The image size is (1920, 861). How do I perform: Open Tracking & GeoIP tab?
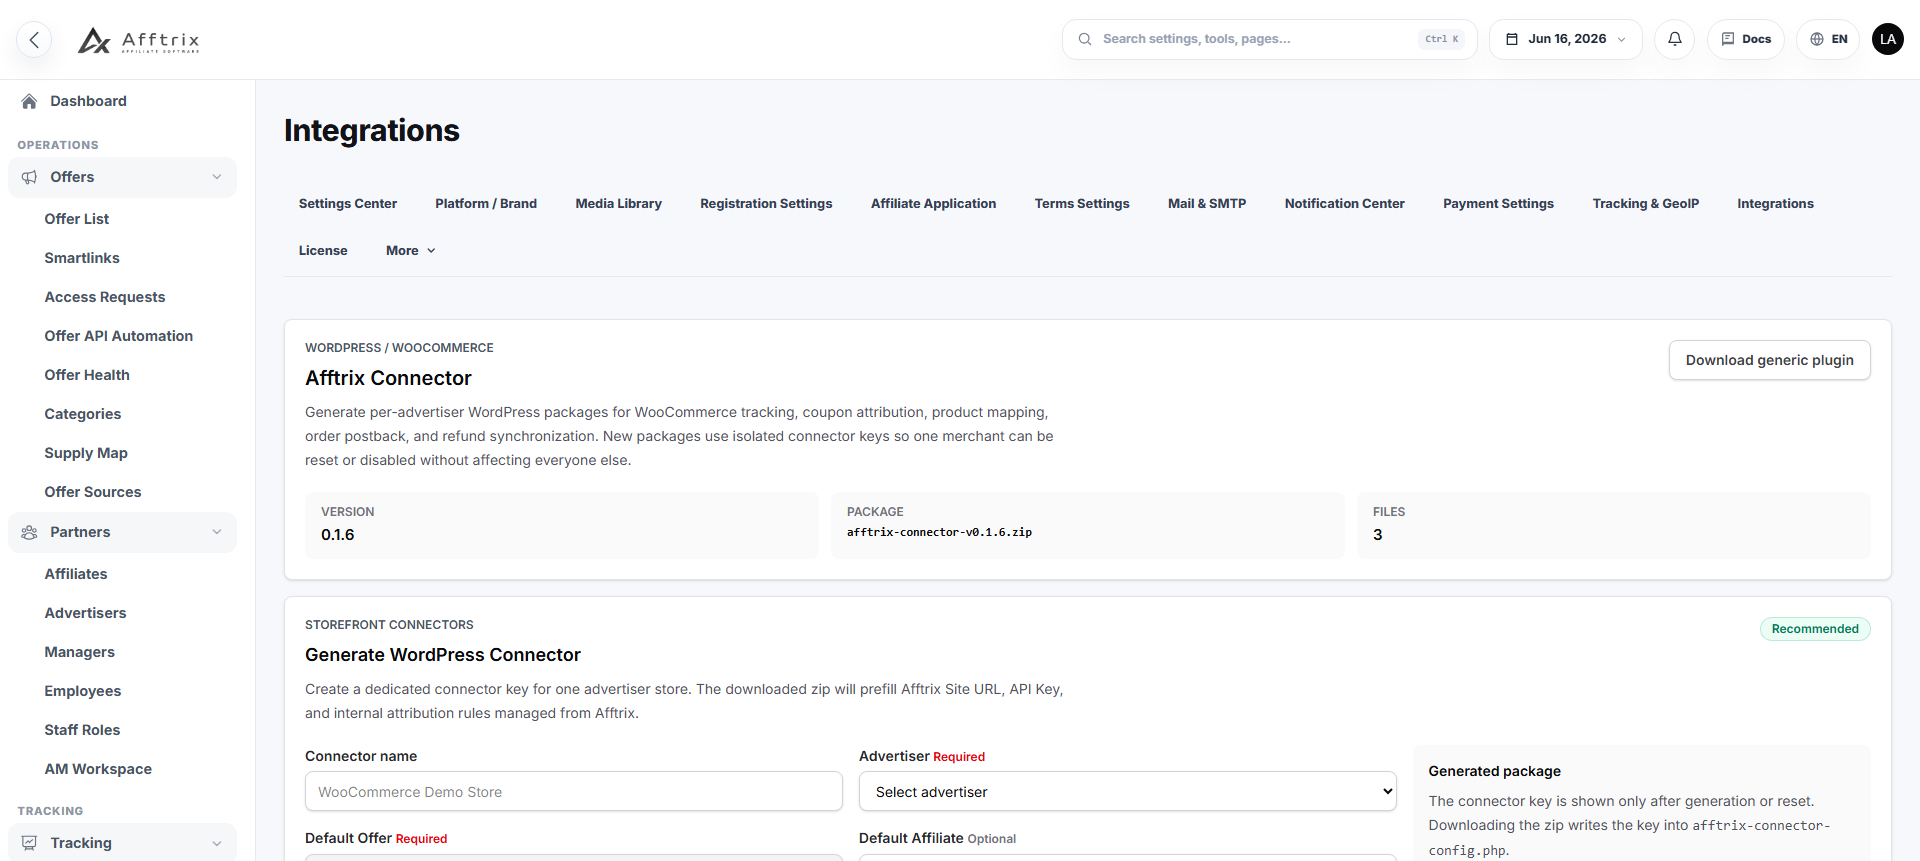(1646, 203)
